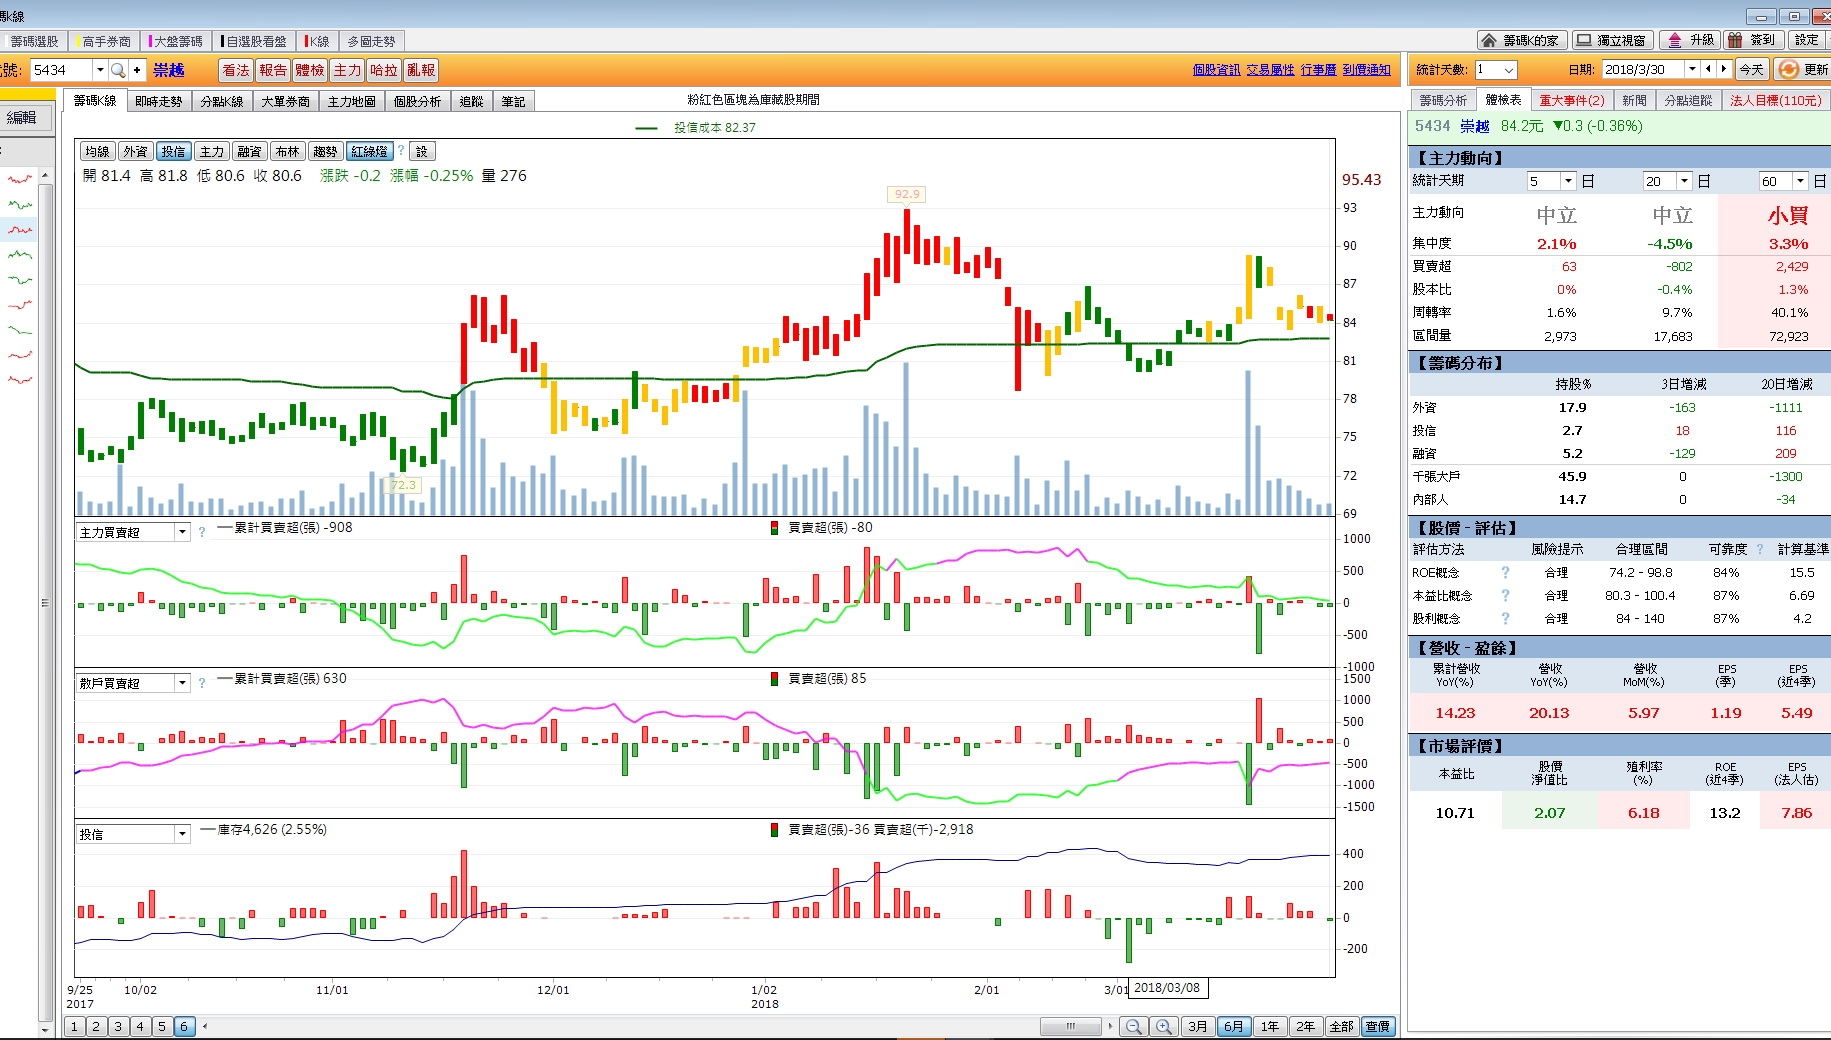The width and height of the screenshot is (1831, 1040).
Task: Click the 今天 today button
Action: pyautogui.click(x=1751, y=69)
